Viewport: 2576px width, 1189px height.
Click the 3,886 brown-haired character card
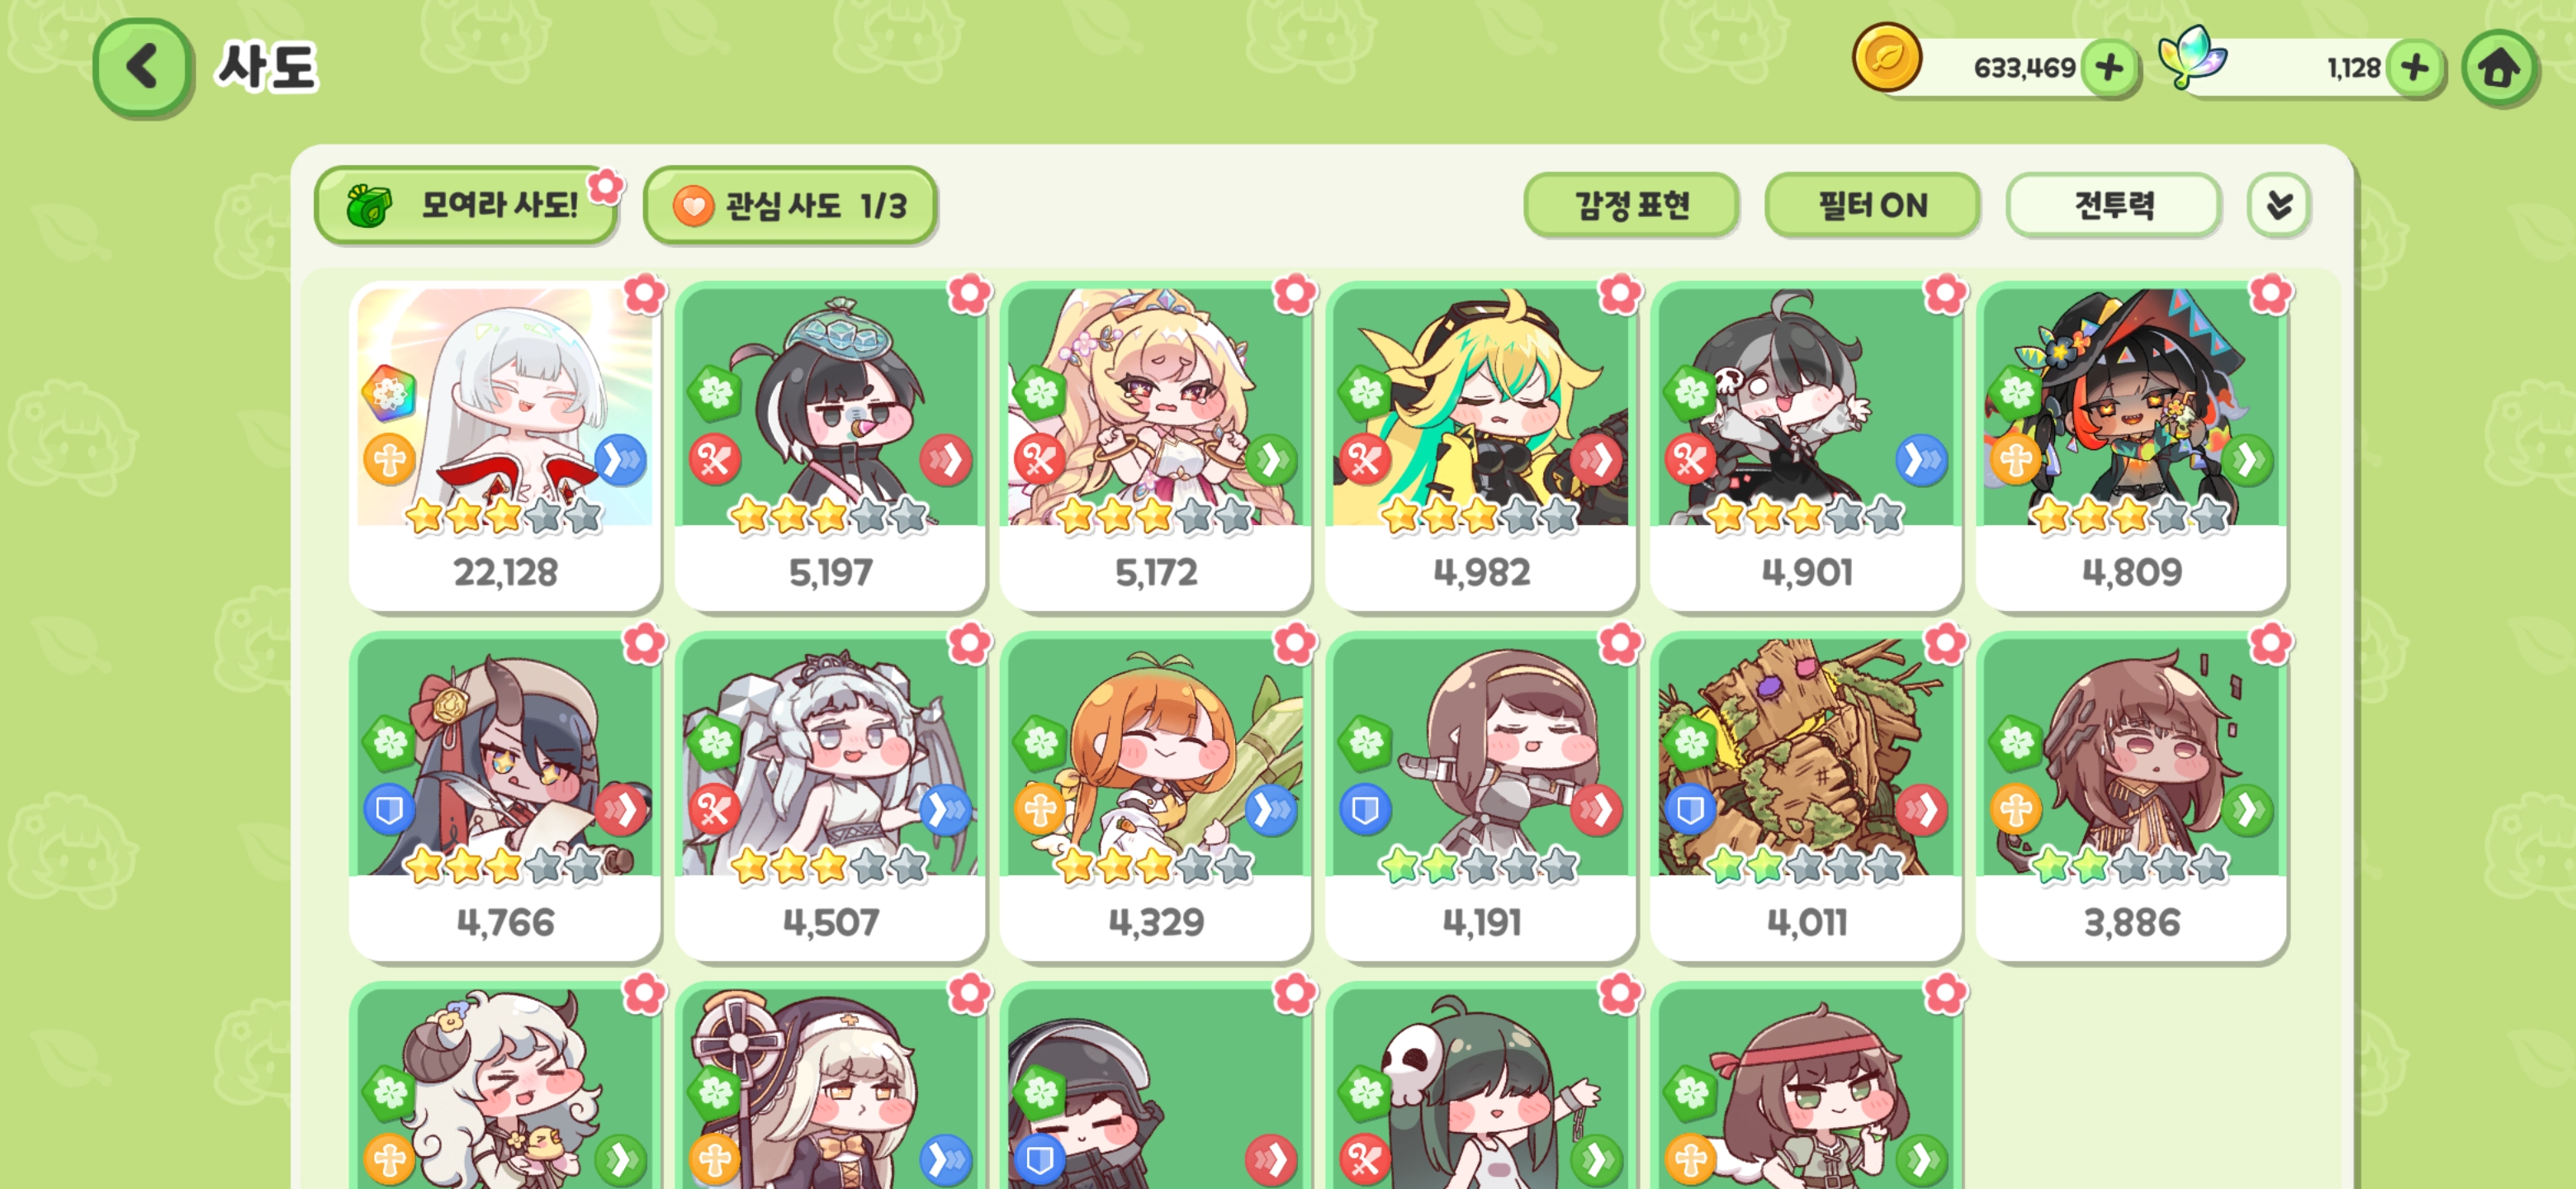tap(2131, 796)
